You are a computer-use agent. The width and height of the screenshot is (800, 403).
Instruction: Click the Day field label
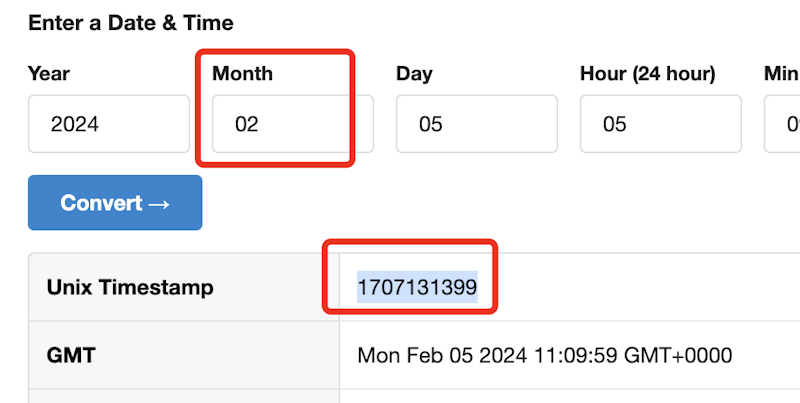(414, 74)
